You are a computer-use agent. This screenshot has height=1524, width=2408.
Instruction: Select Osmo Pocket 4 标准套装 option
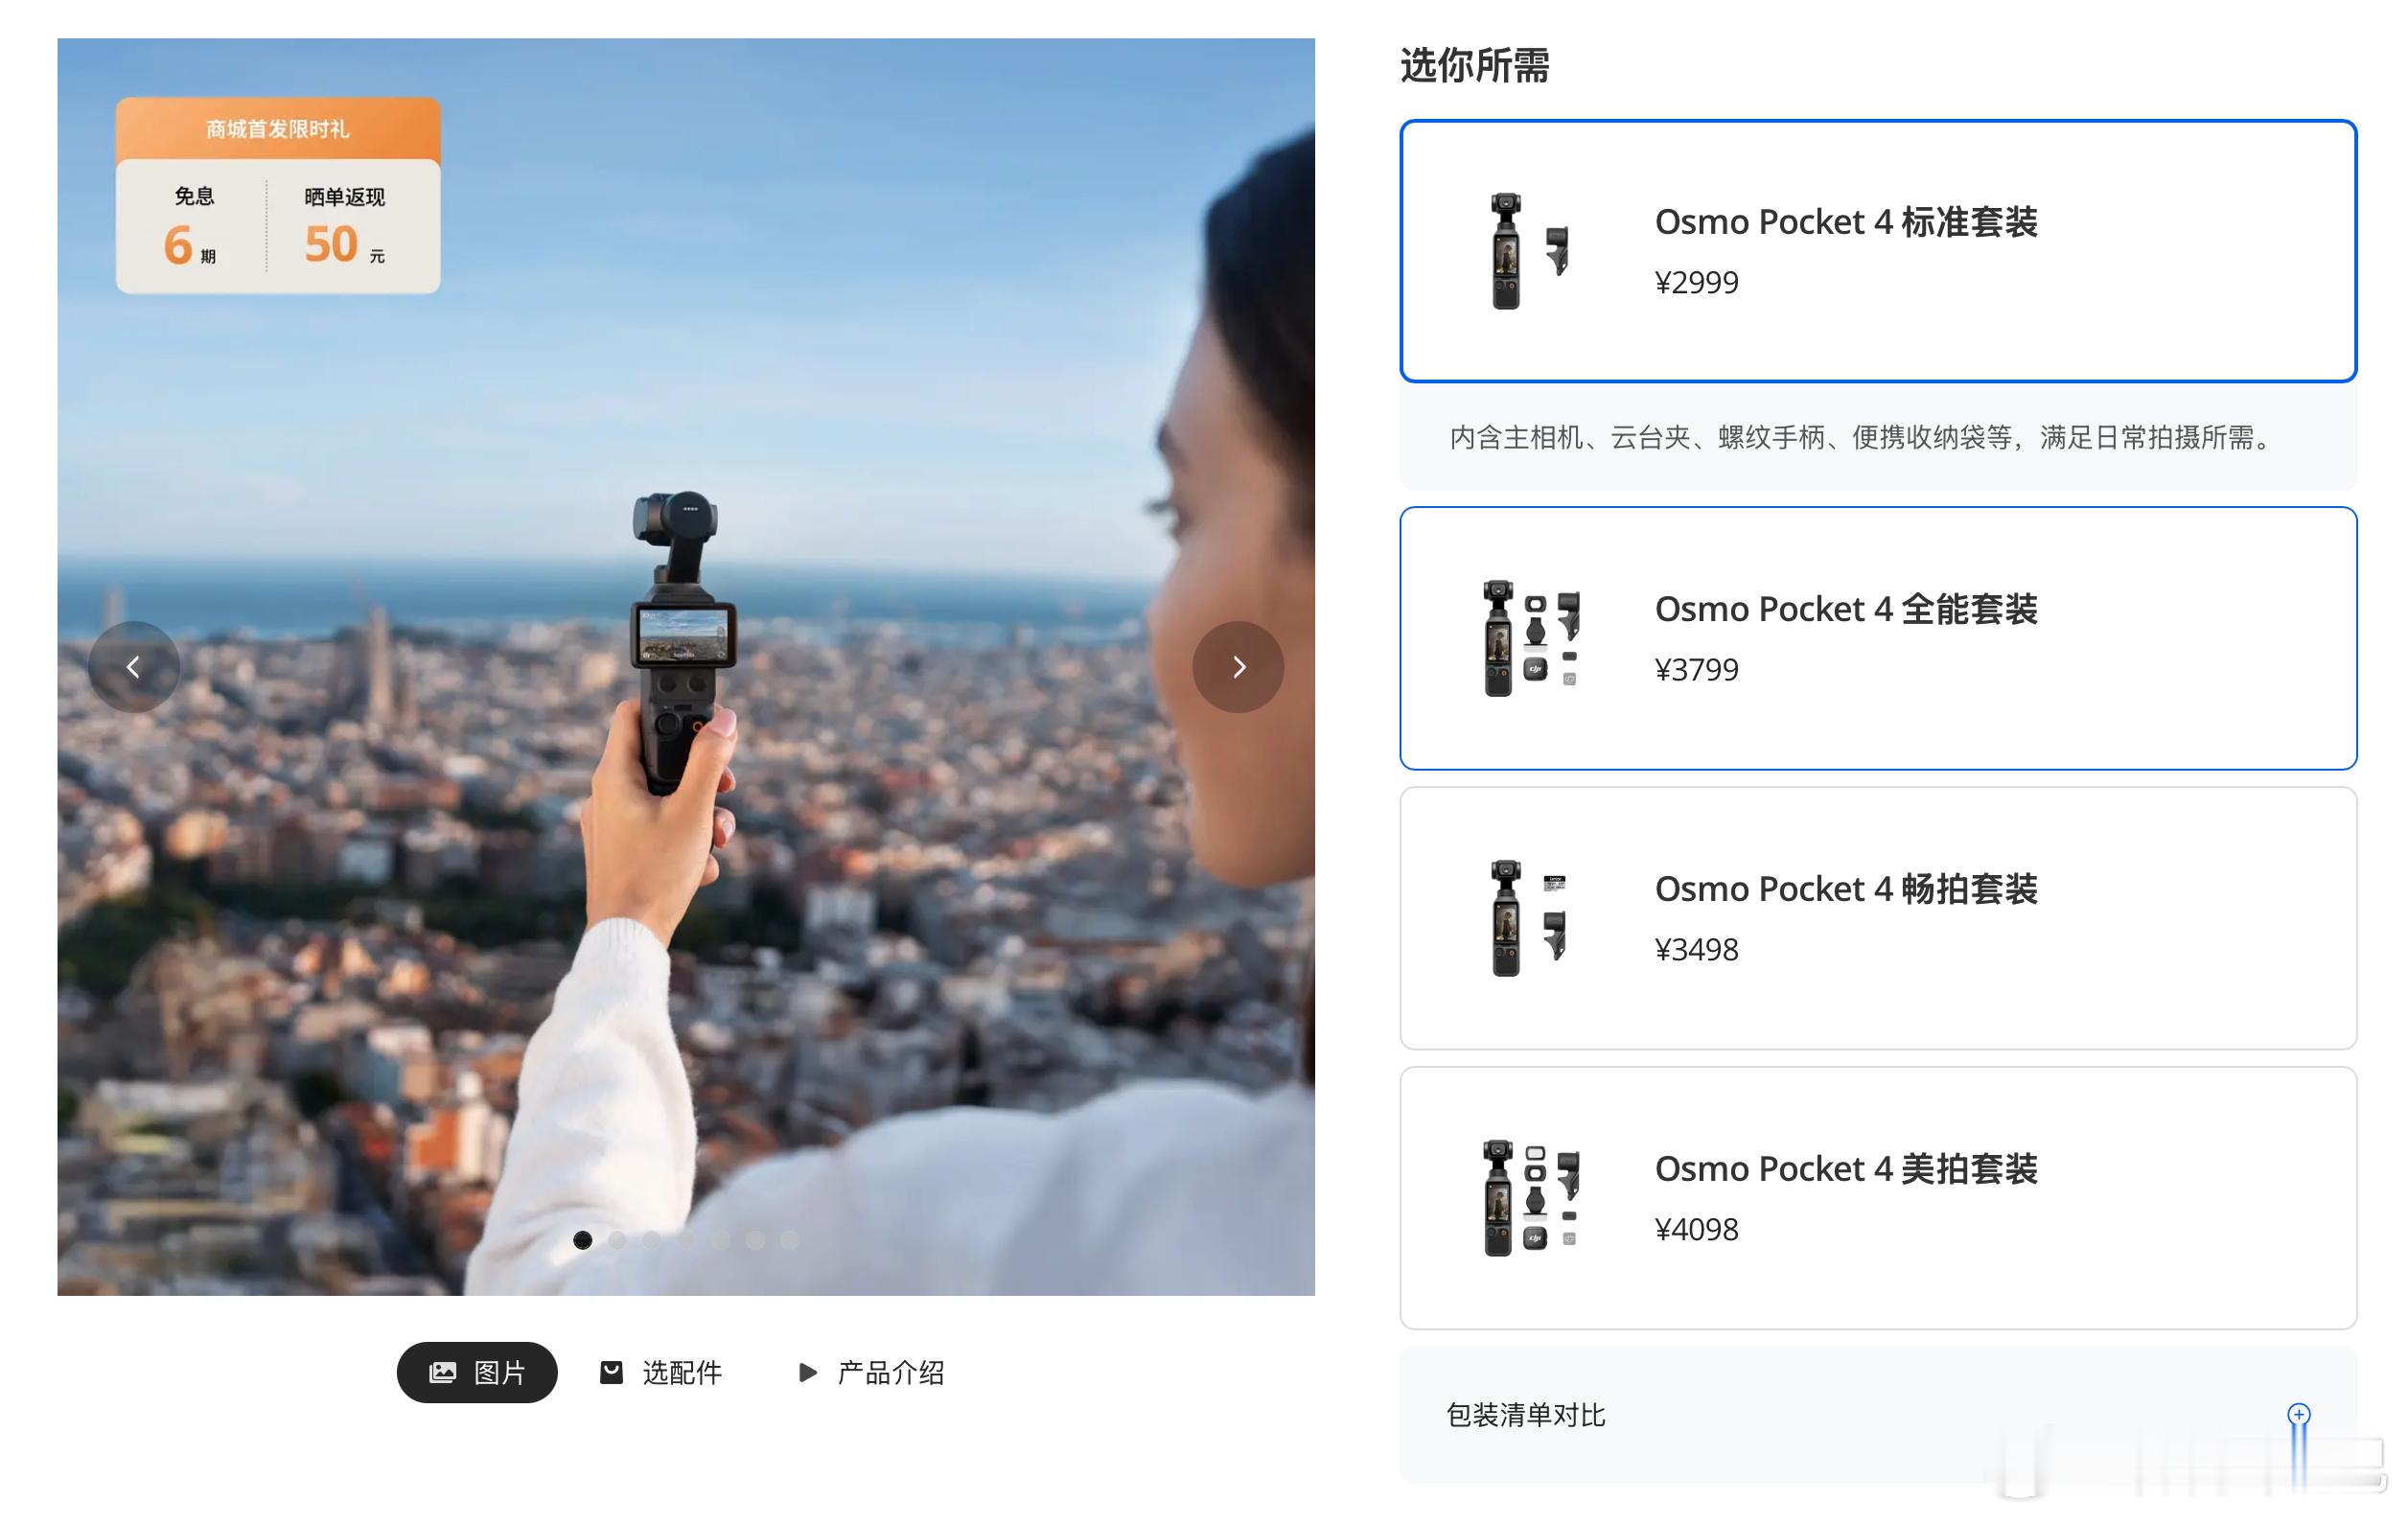tap(1877, 251)
